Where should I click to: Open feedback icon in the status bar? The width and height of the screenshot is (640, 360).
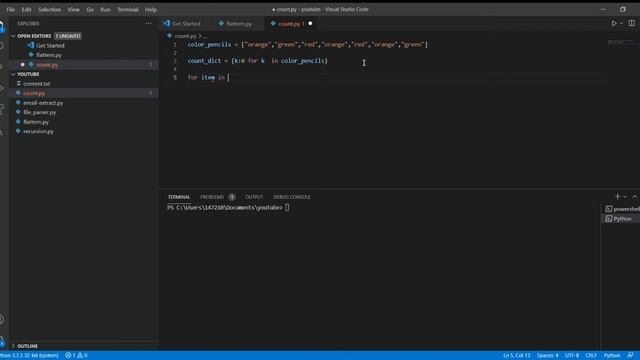click(631, 356)
